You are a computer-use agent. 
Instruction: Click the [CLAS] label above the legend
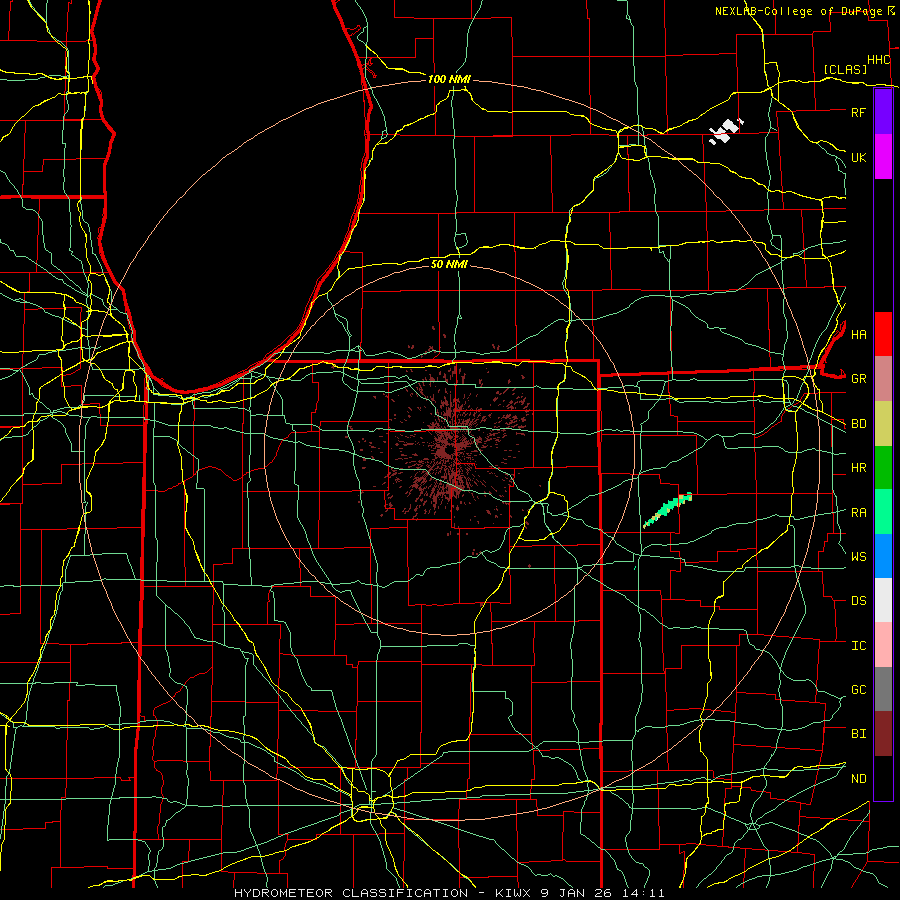[x=845, y=69]
